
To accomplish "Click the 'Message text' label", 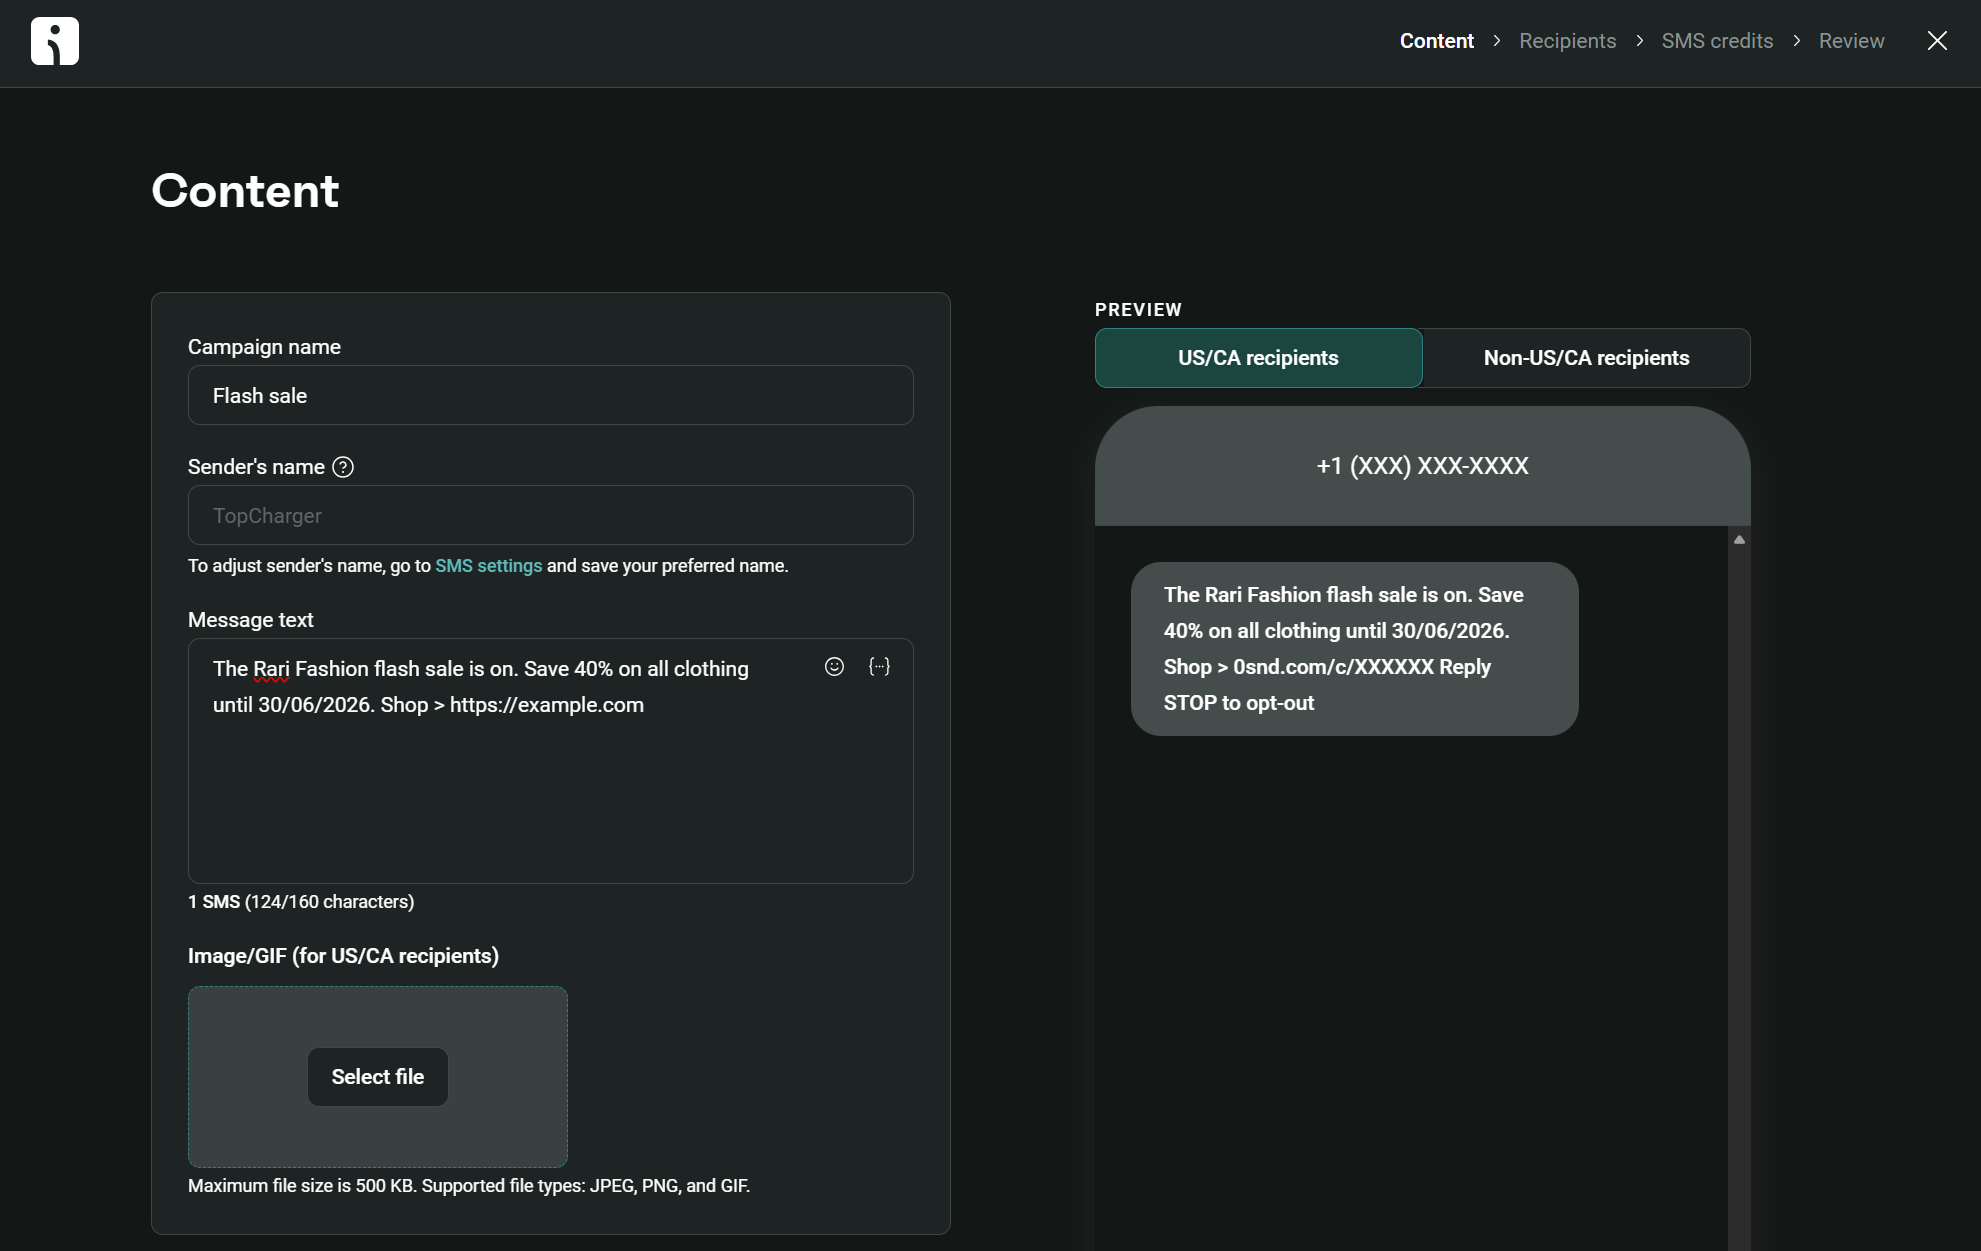I will (250, 620).
